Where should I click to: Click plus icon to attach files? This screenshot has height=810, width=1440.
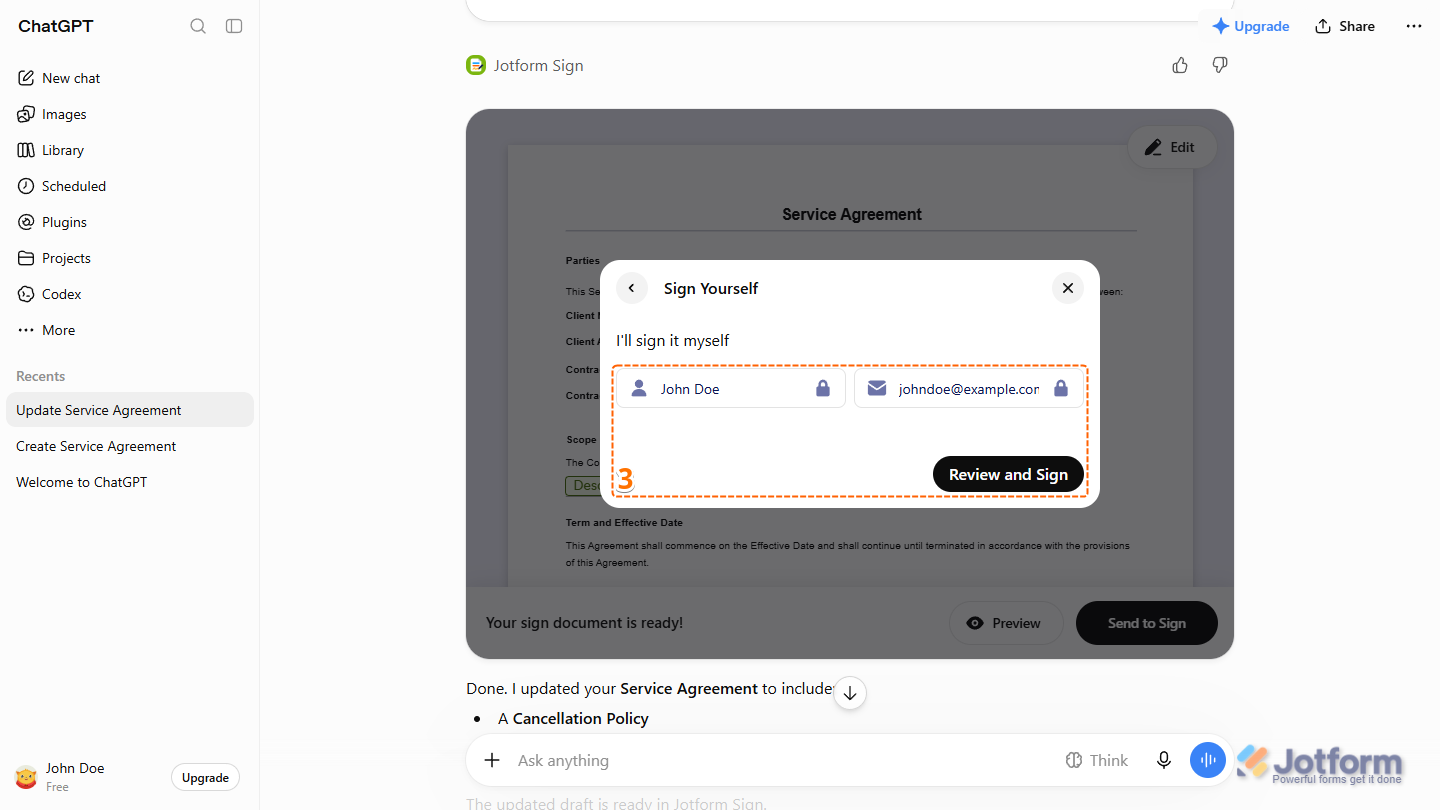pyautogui.click(x=492, y=760)
